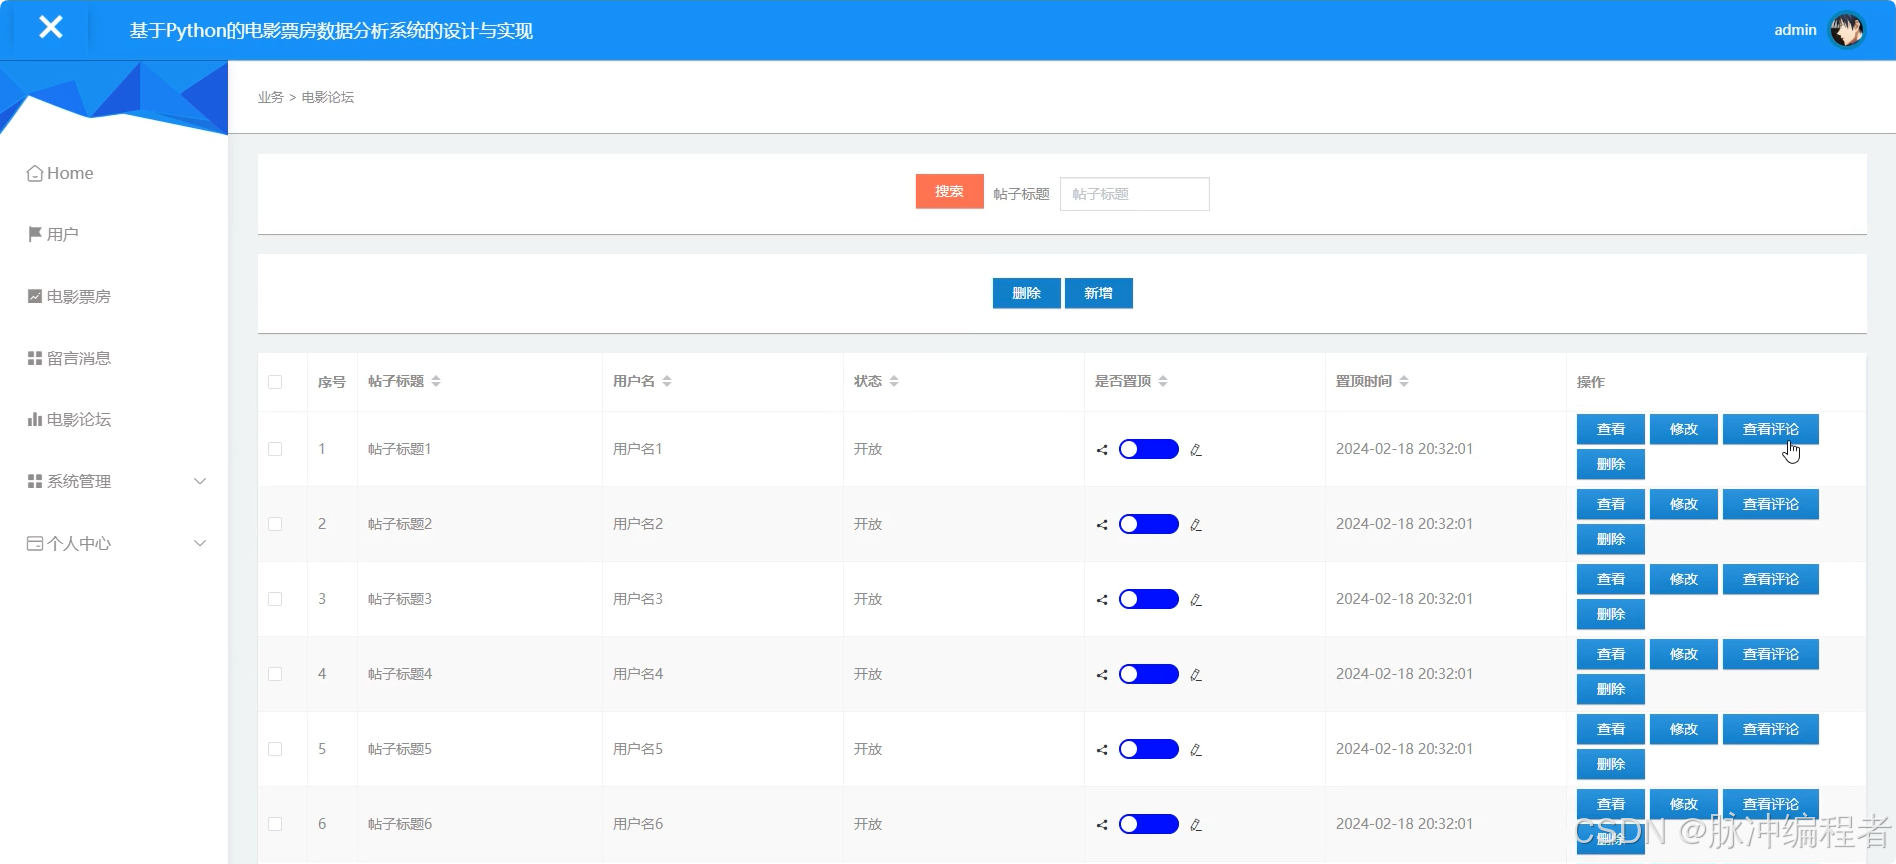1896x864 pixels.
Task: Expand the 个人中心 submenu chevron
Action: pyautogui.click(x=200, y=543)
